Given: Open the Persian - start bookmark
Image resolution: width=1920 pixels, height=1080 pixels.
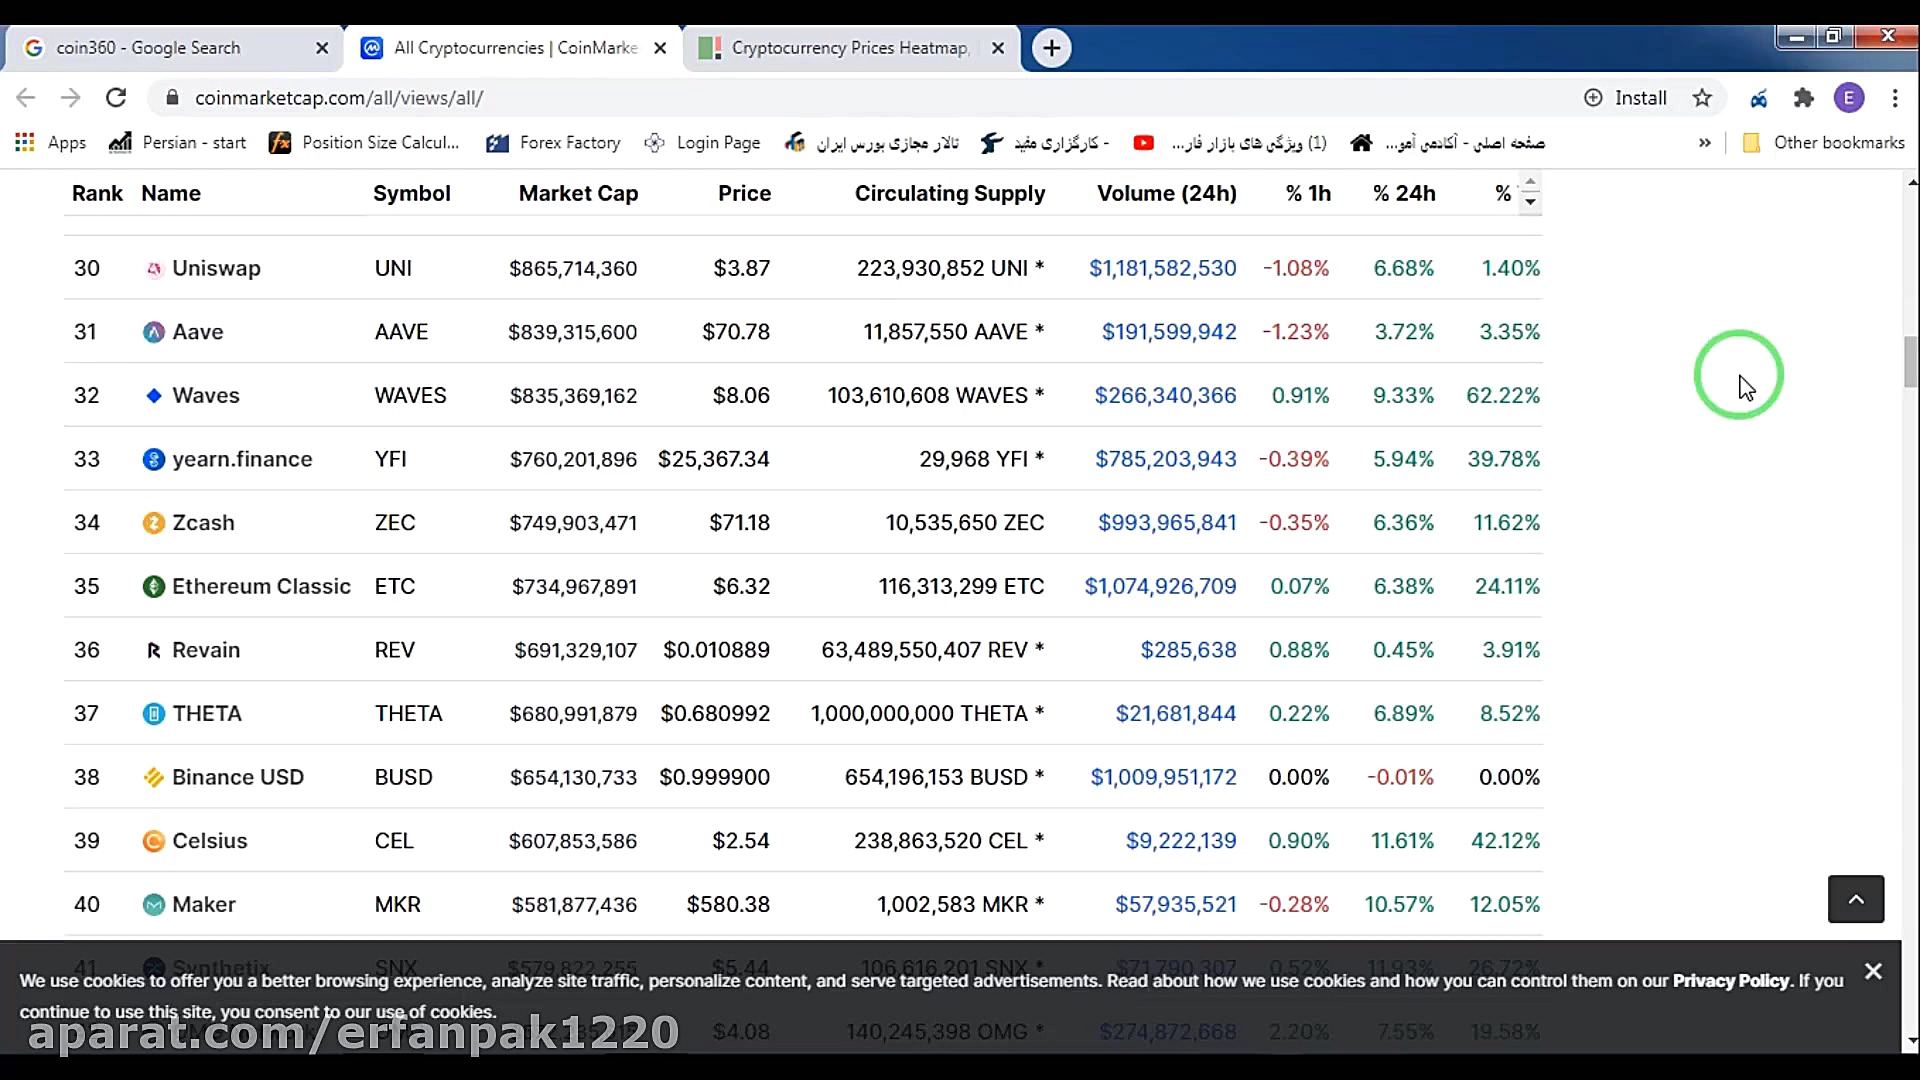Looking at the screenshot, I should tap(178, 143).
